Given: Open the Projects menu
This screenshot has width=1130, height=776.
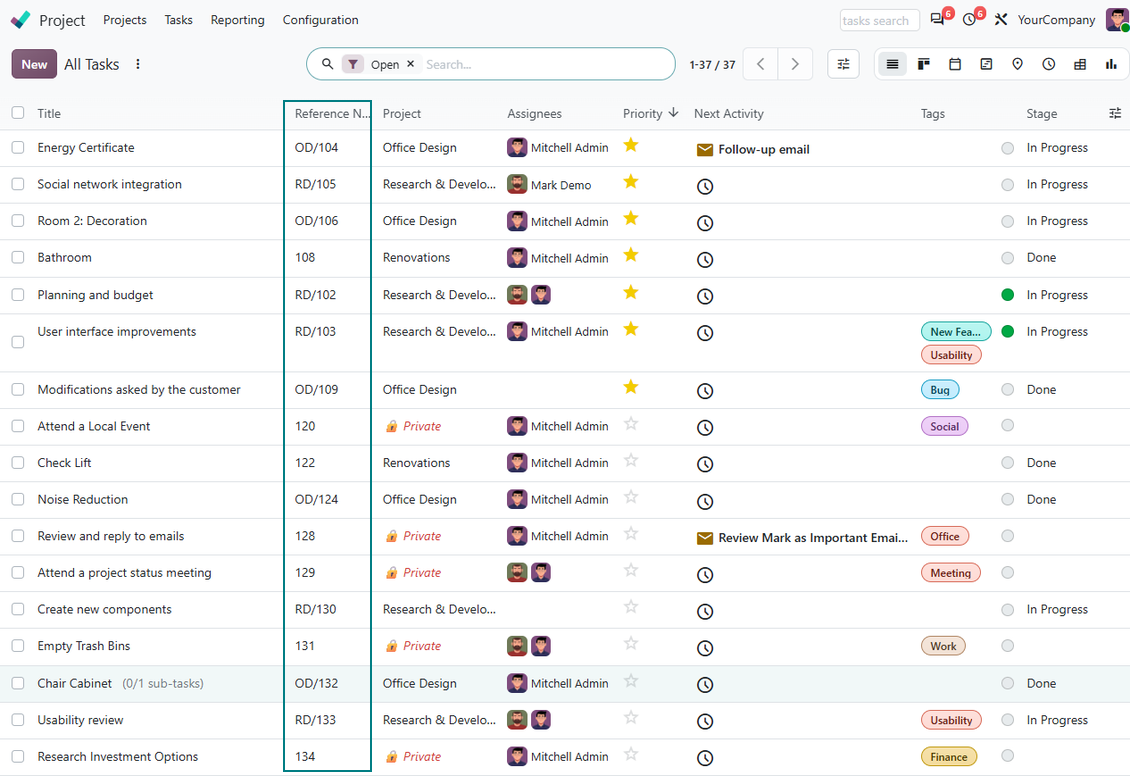Looking at the screenshot, I should [x=125, y=19].
